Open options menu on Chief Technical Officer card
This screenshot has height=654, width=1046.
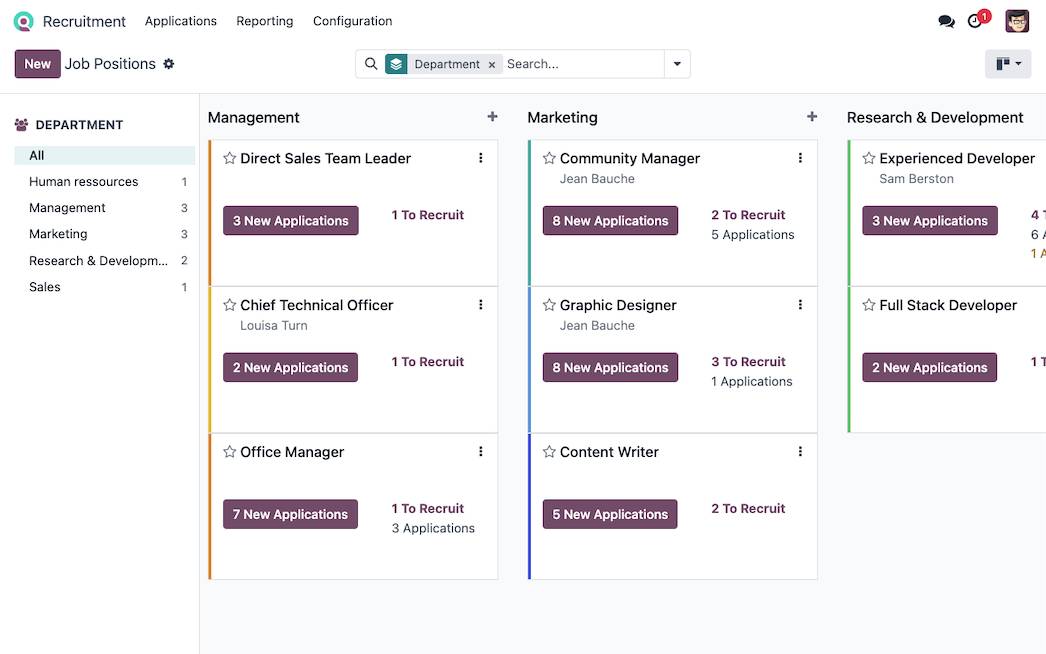(x=481, y=304)
